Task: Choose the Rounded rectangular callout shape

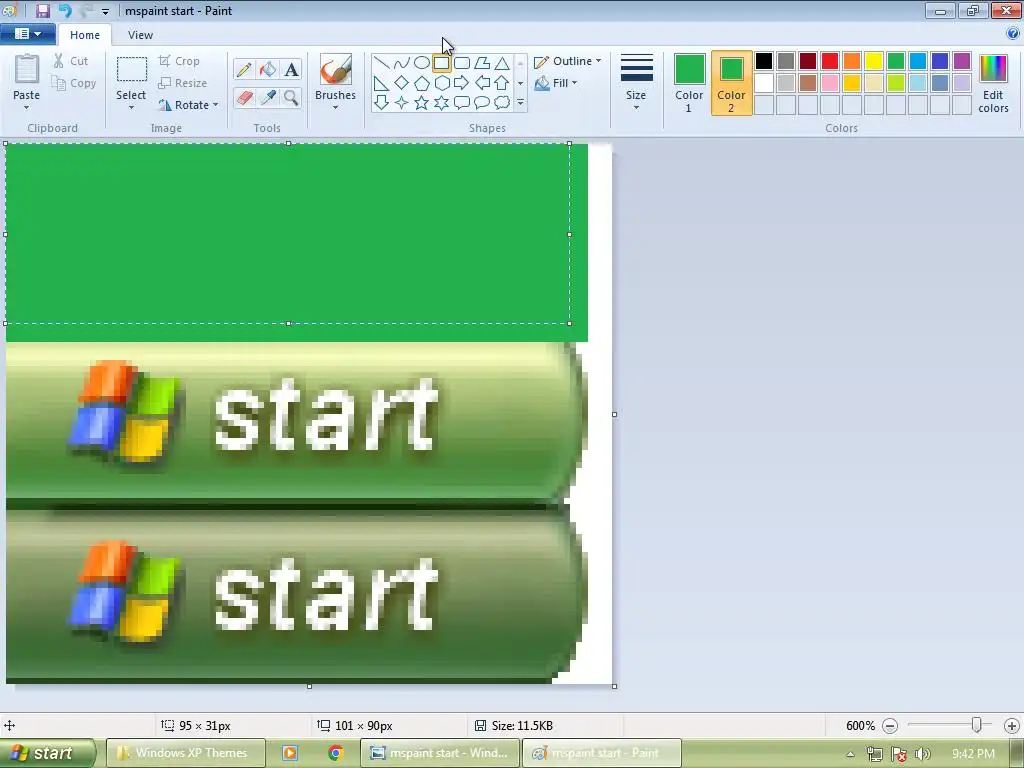Action: 462,103
